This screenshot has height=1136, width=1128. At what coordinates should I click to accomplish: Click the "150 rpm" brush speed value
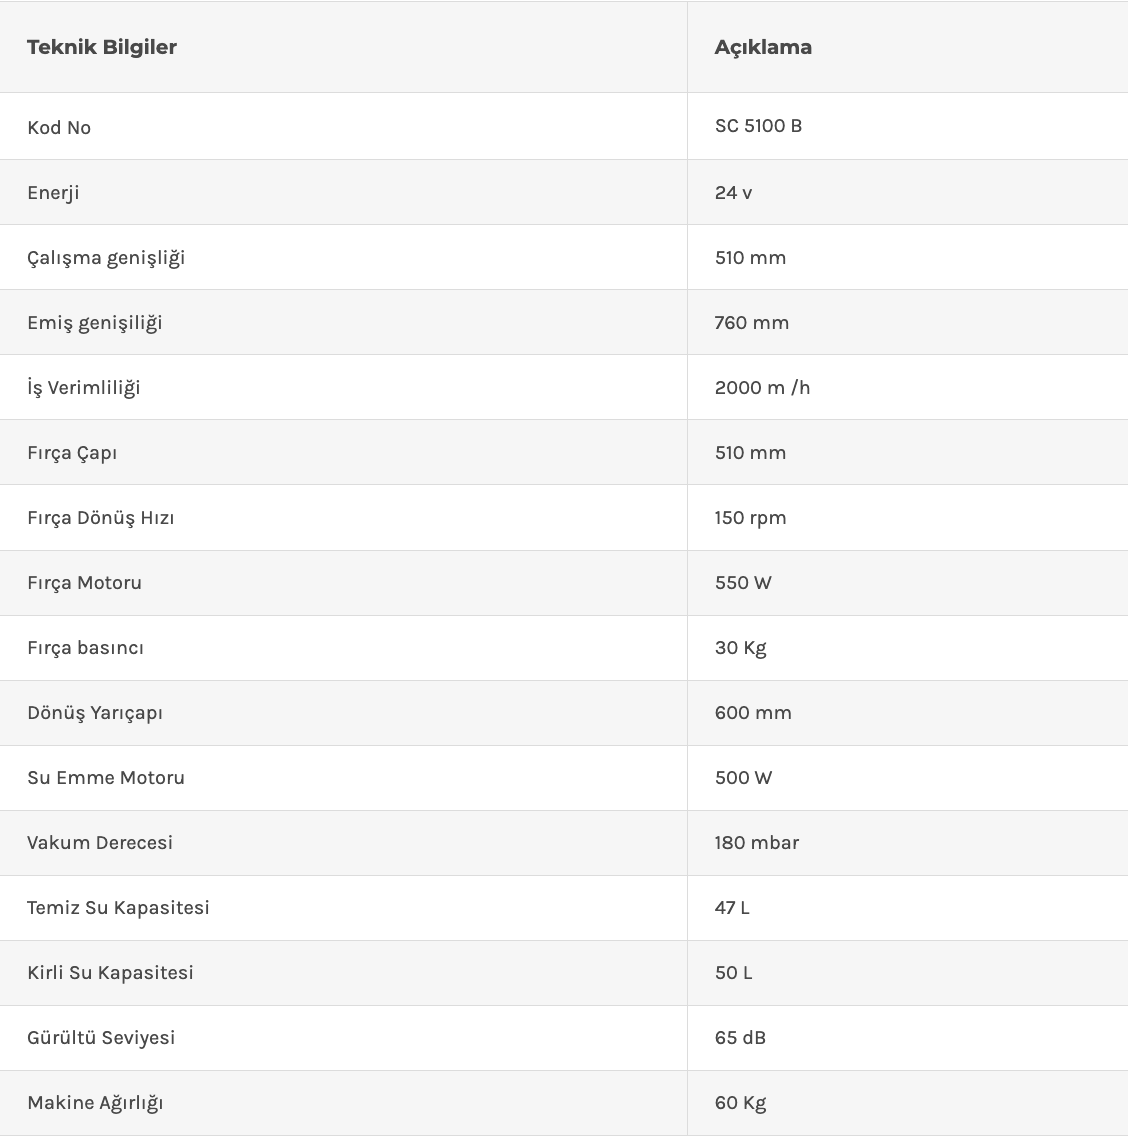coord(750,517)
